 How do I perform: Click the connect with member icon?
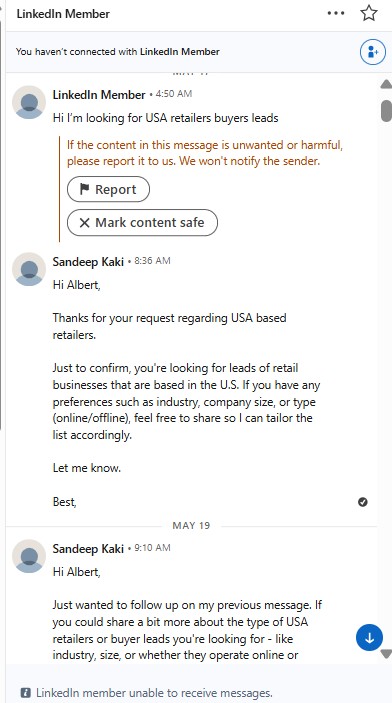(x=373, y=52)
